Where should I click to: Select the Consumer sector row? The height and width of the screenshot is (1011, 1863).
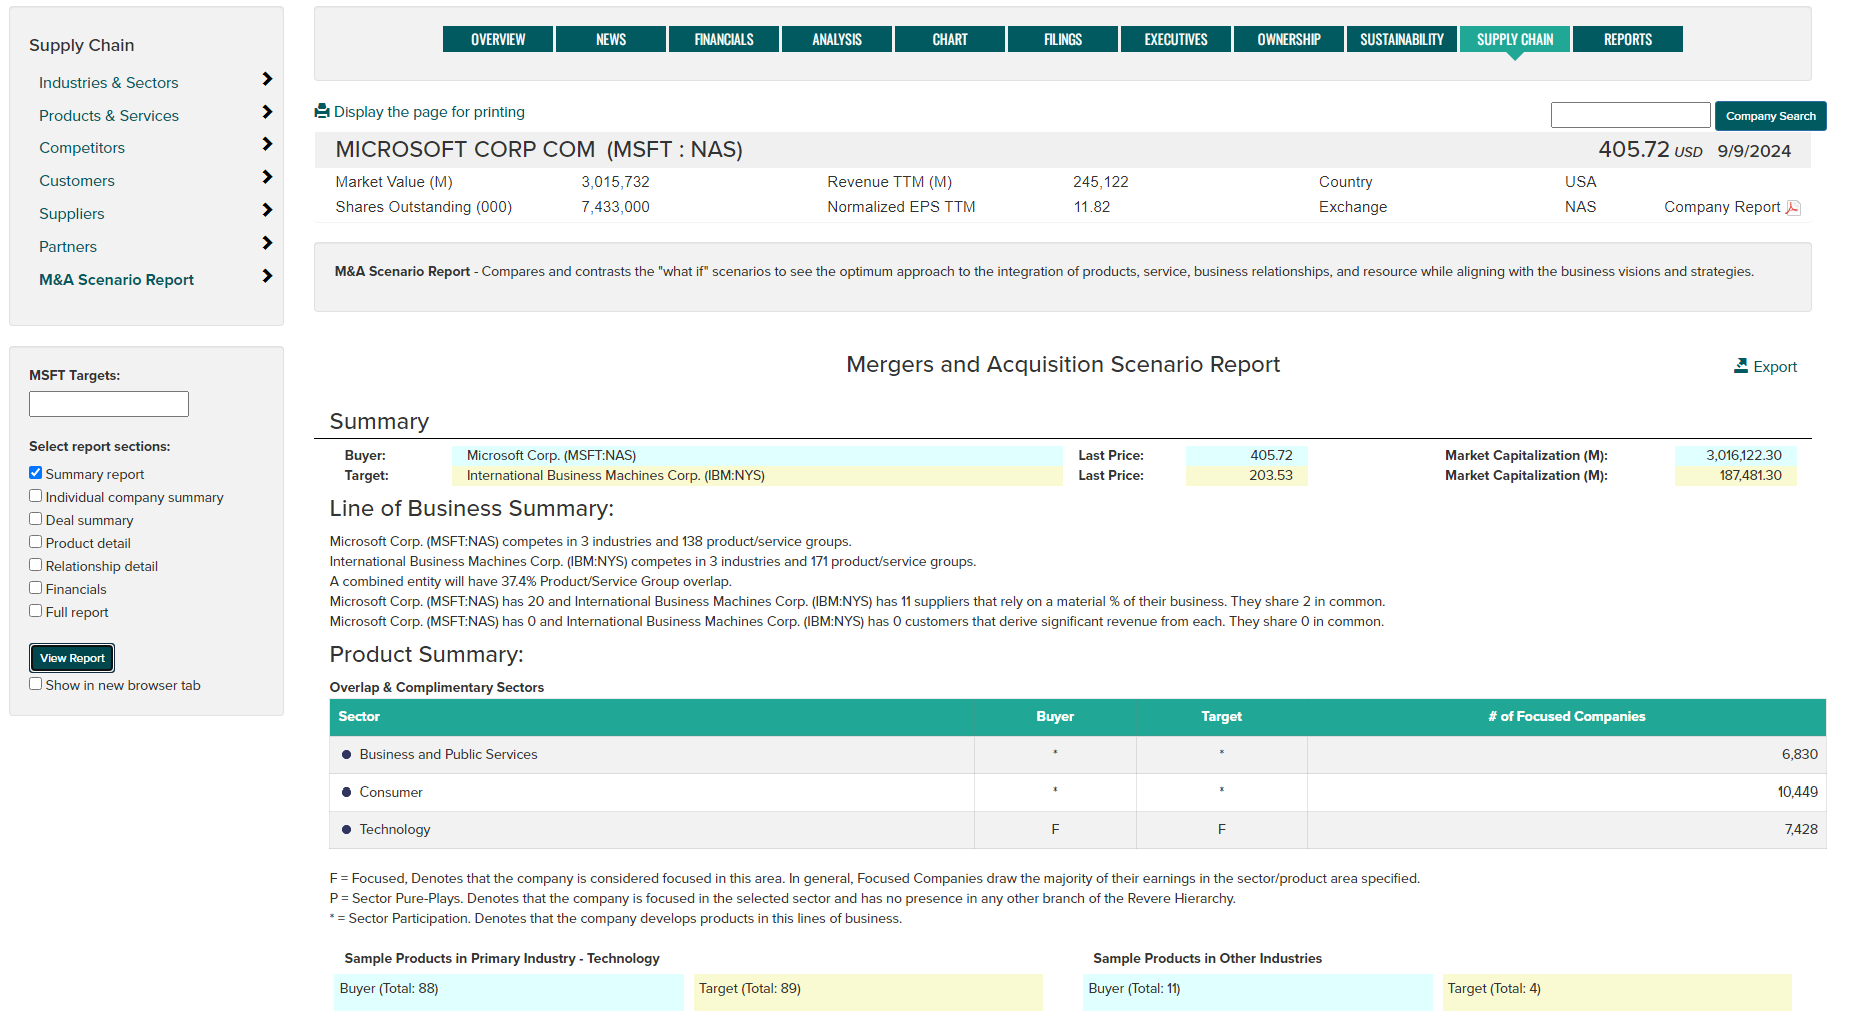point(1078,792)
